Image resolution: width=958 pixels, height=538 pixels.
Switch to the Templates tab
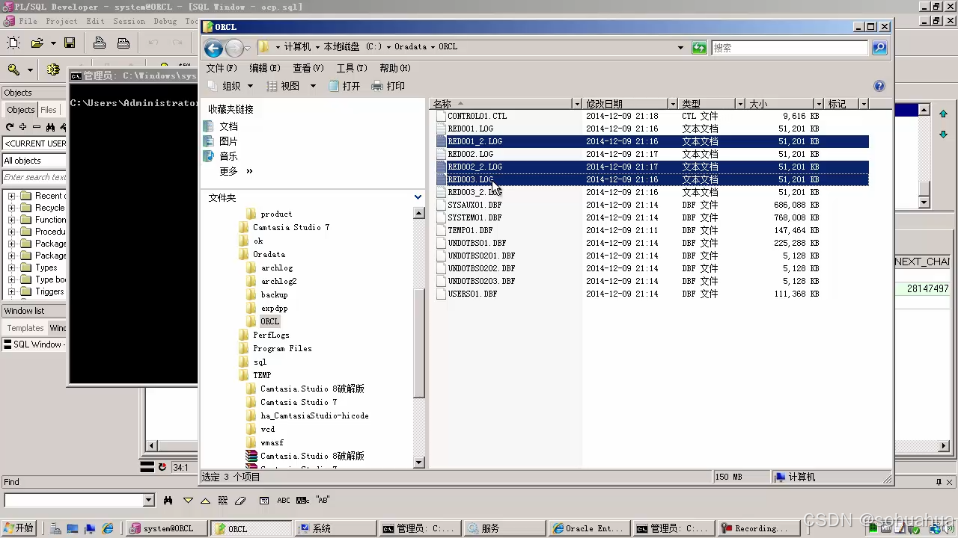25,328
